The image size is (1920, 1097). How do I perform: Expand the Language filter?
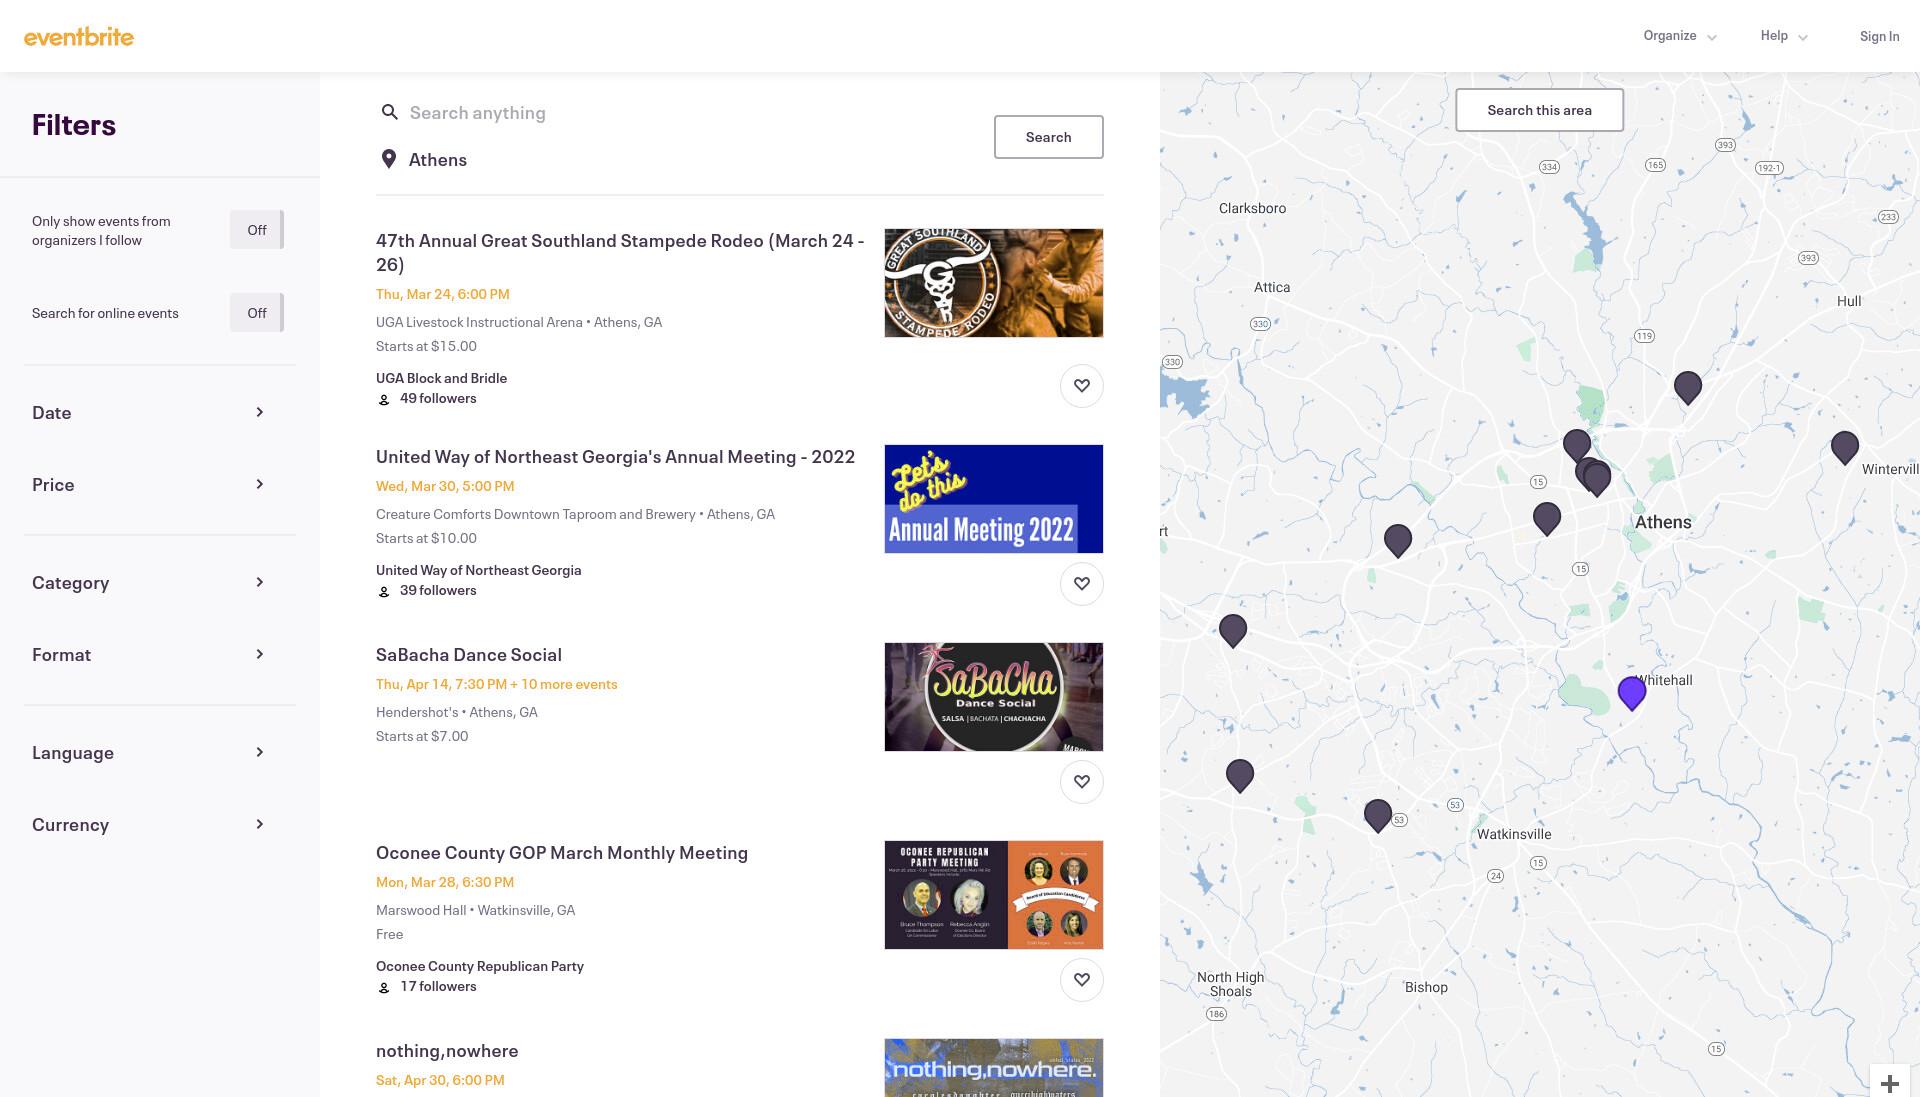coord(150,753)
